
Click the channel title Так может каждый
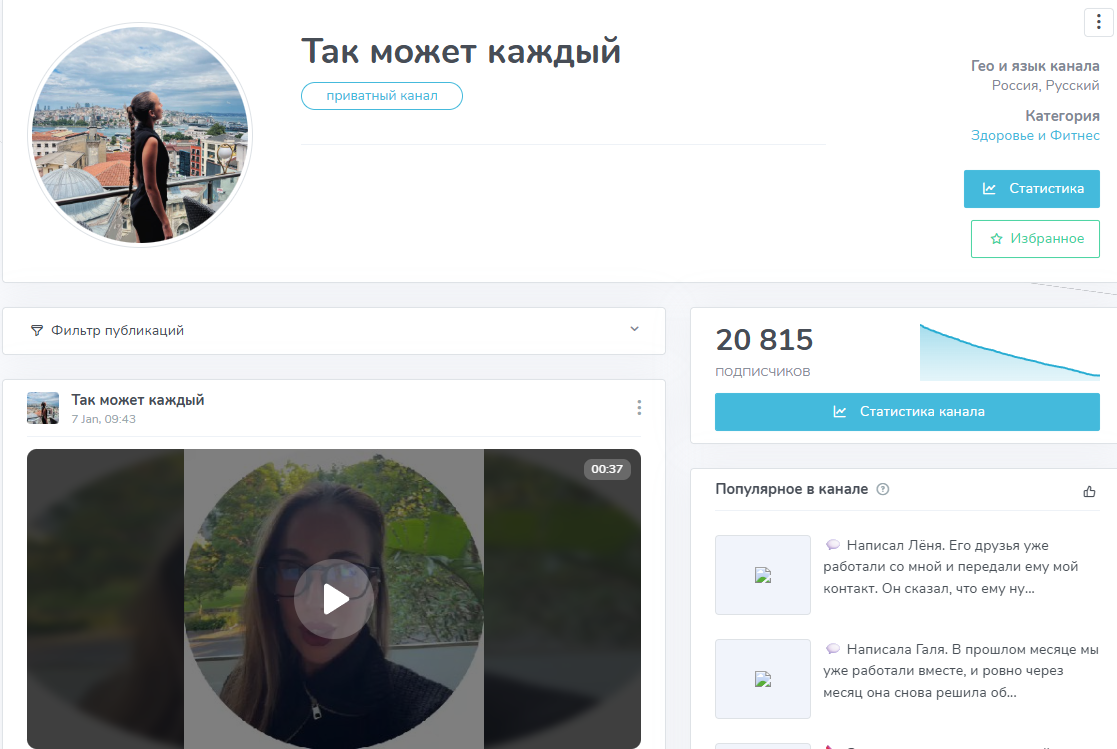(461, 50)
